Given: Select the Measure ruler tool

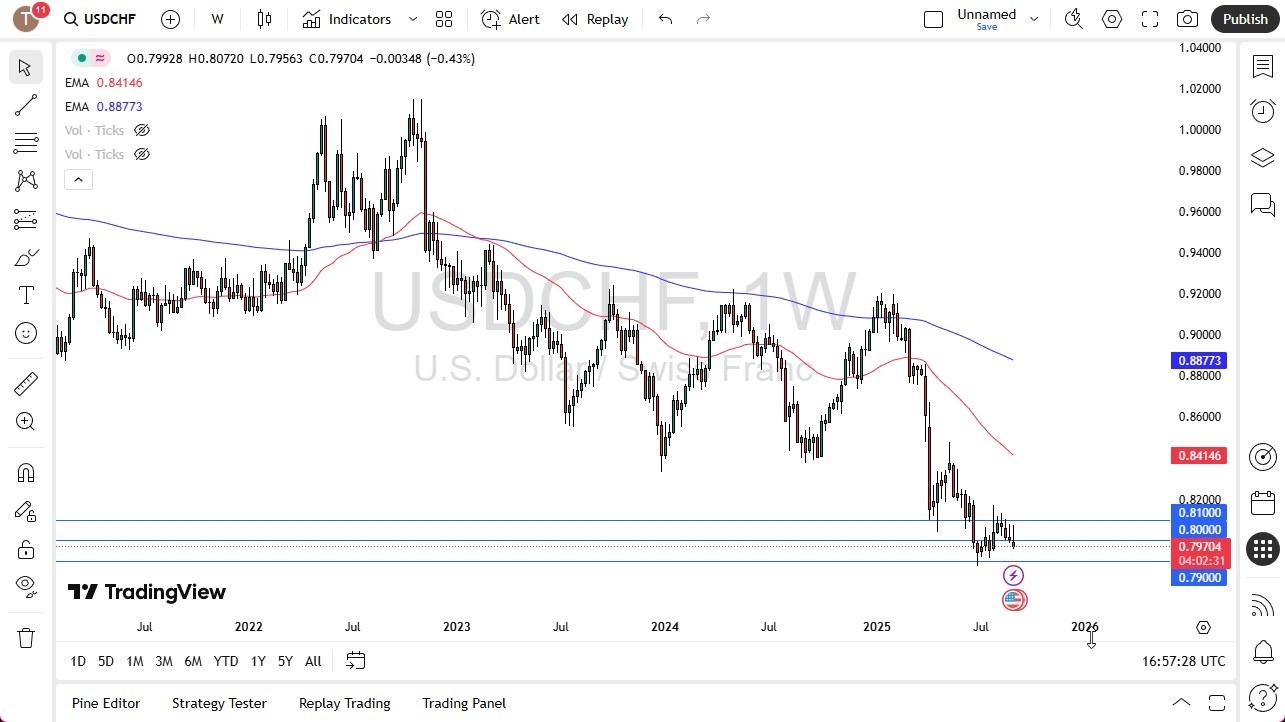Looking at the screenshot, I should pos(25,383).
